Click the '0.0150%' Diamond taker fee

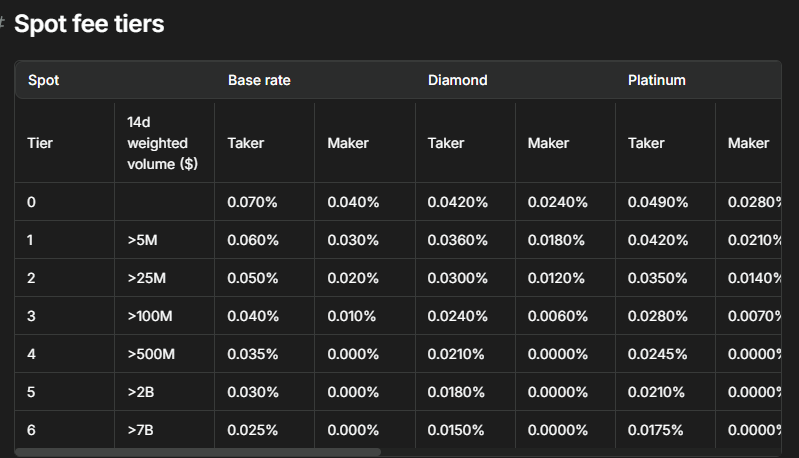[x=456, y=430]
